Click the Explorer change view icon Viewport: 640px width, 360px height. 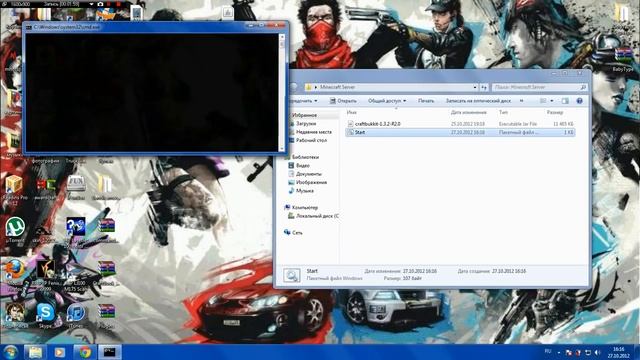pyautogui.click(x=543, y=101)
